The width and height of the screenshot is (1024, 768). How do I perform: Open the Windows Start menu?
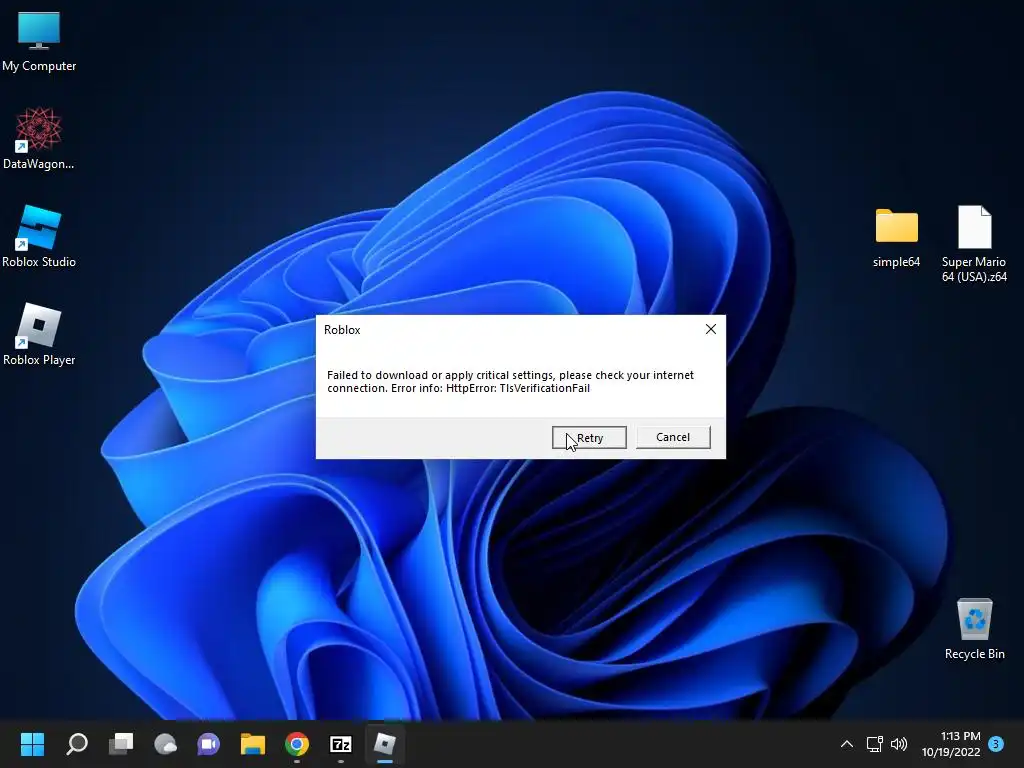(32, 744)
